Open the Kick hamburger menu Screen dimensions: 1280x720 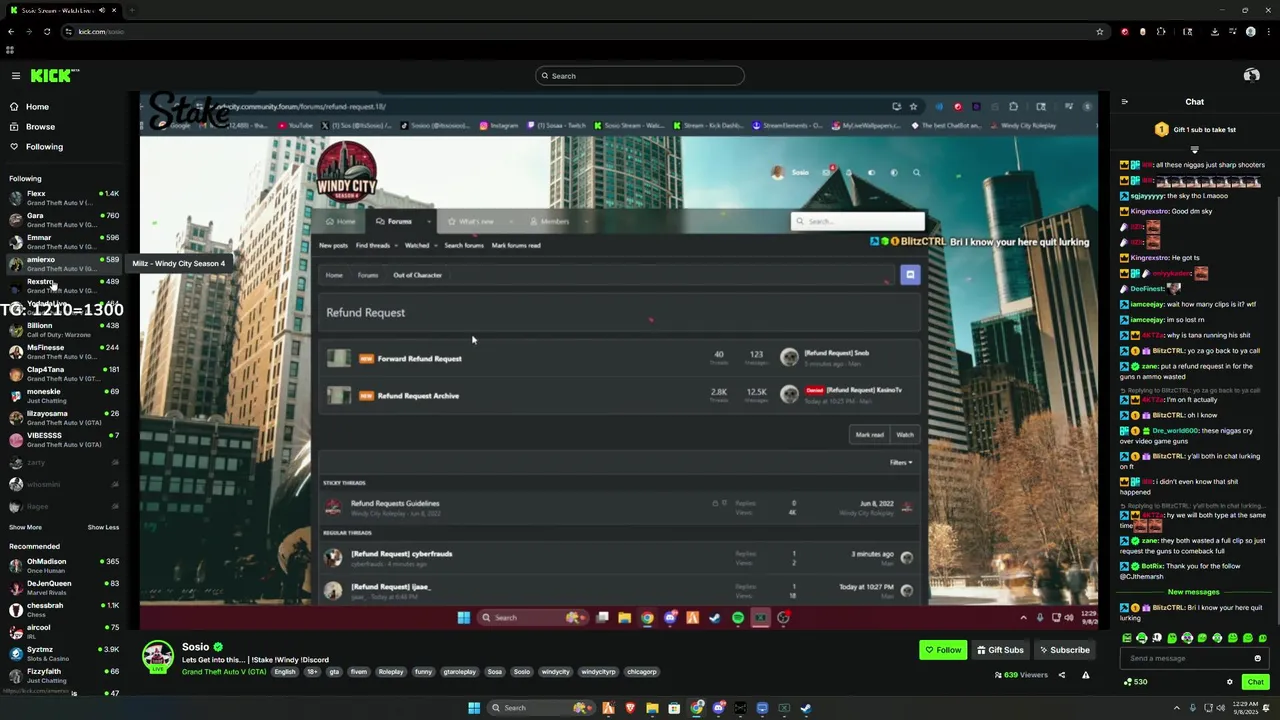(15, 76)
